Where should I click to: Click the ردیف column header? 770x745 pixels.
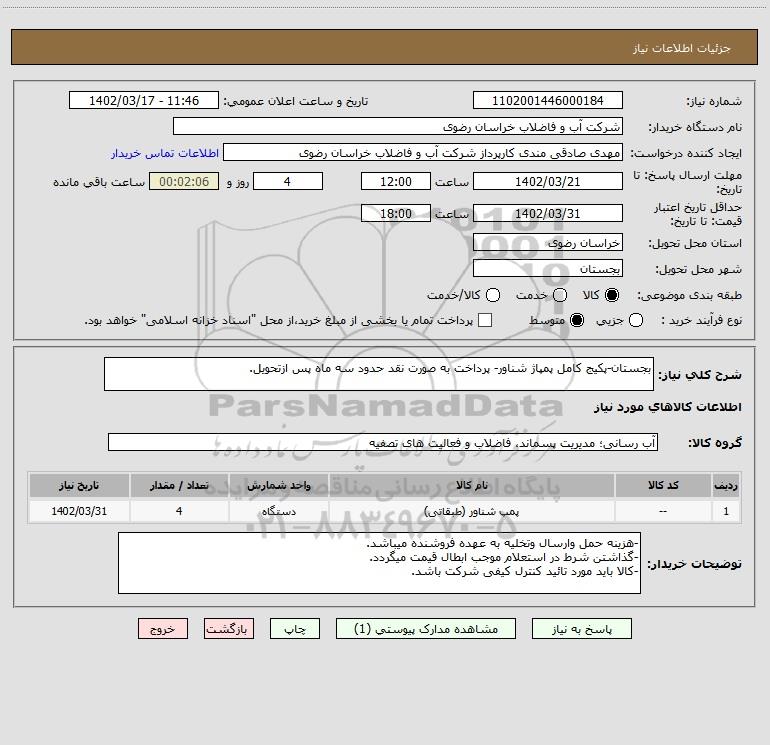(726, 485)
